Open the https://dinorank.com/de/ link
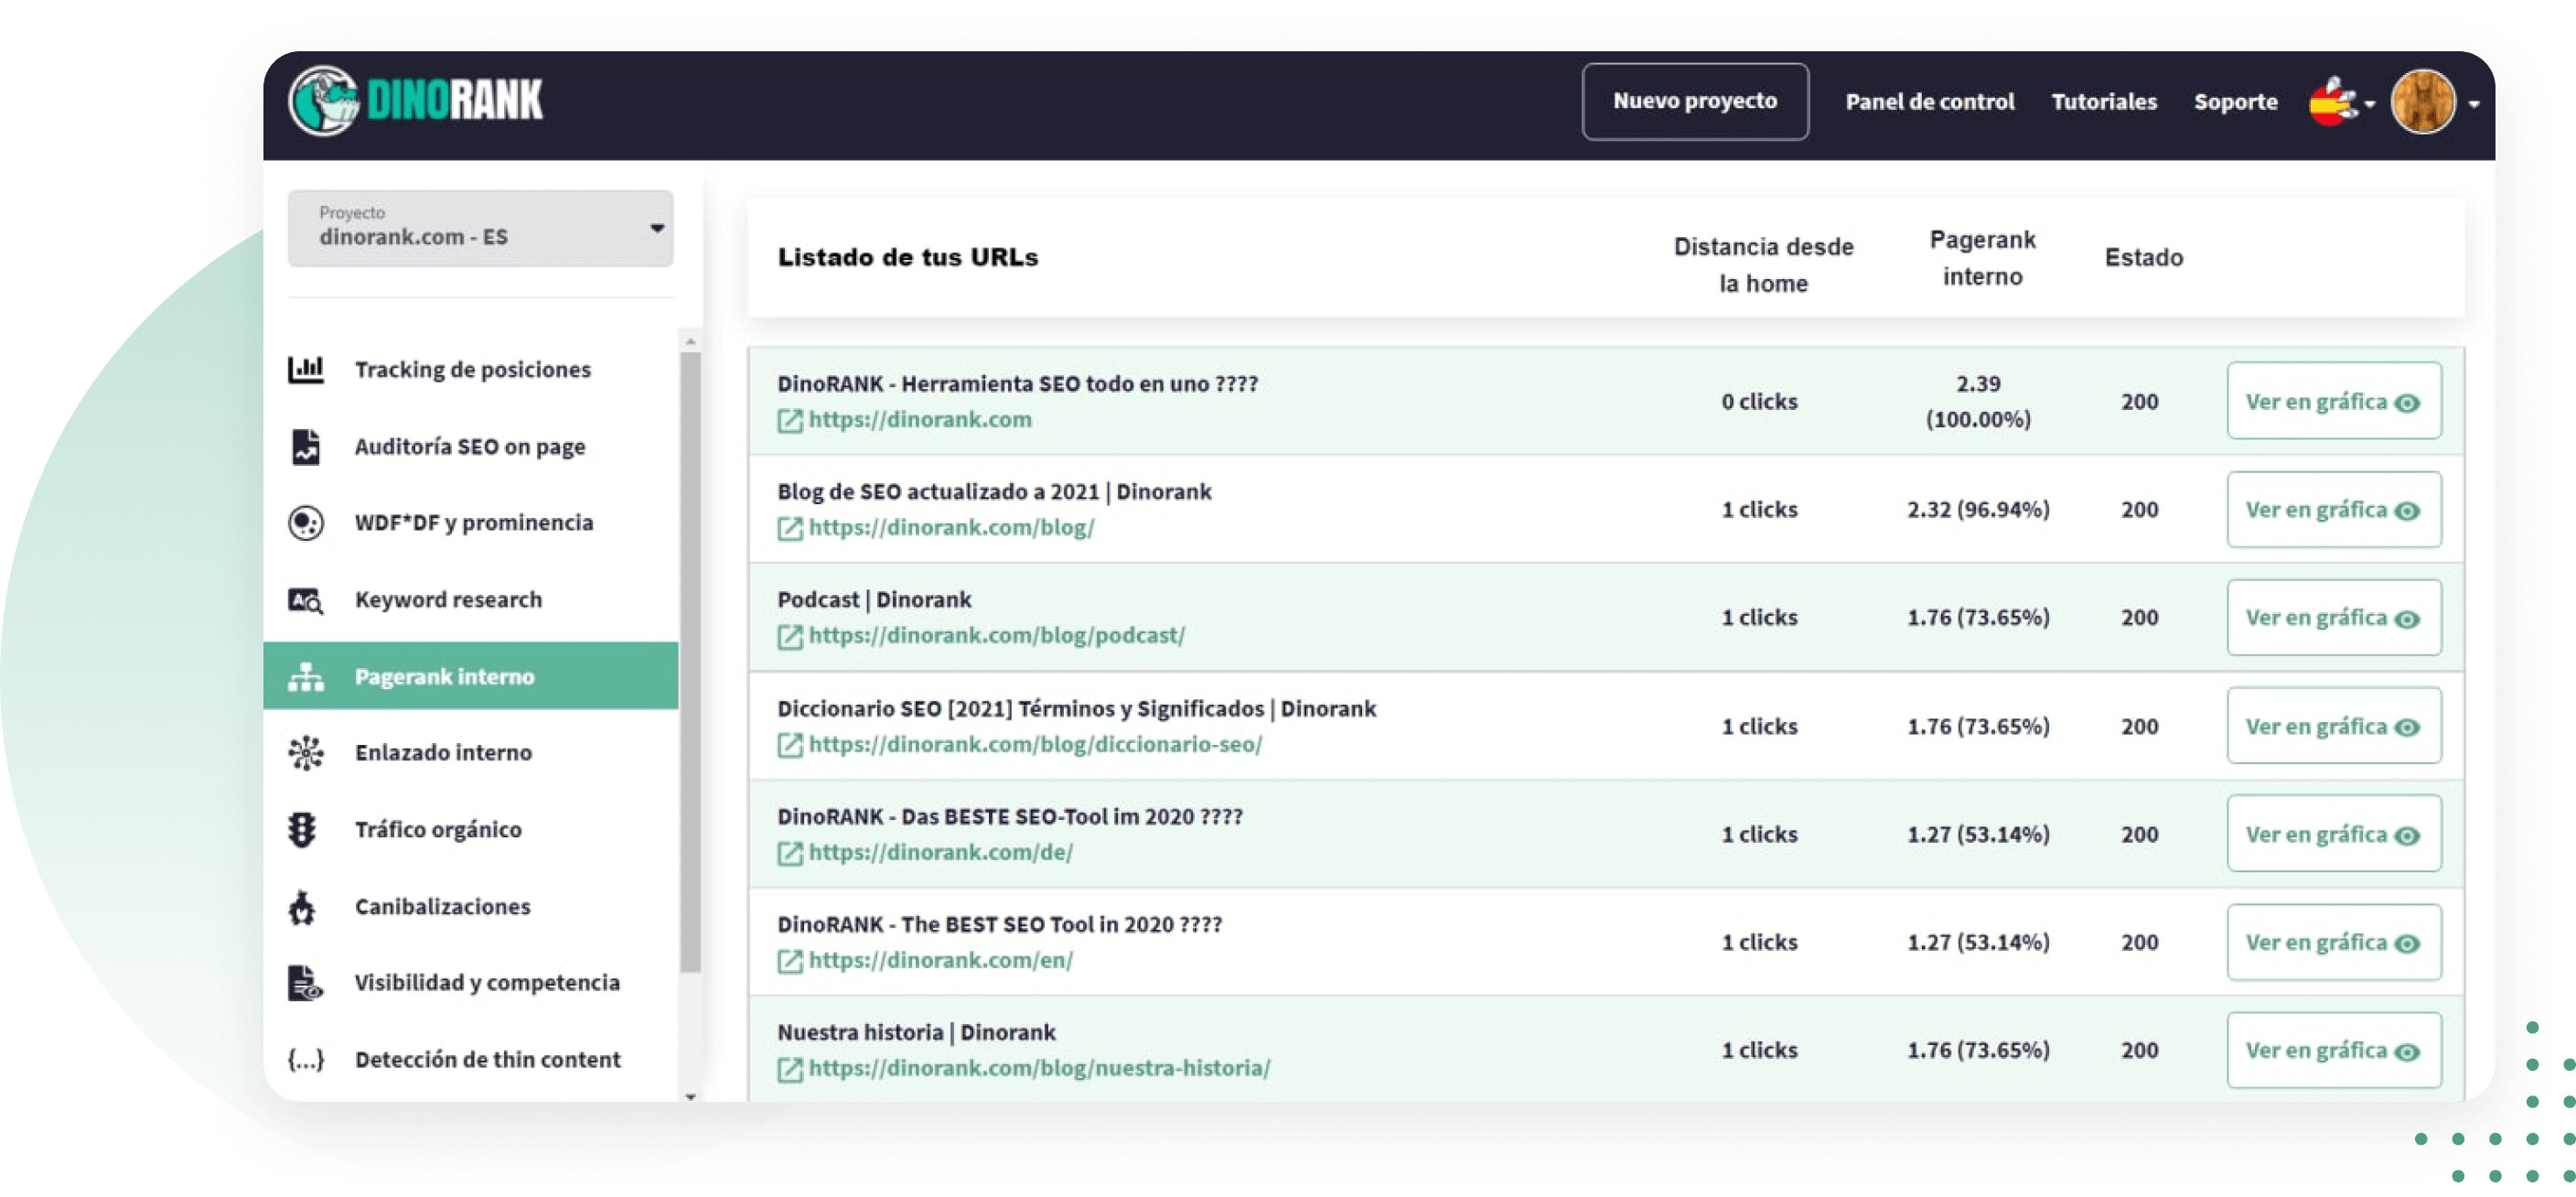 coord(941,852)
